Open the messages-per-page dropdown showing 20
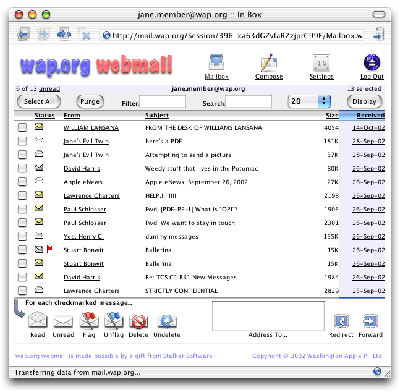This screenshot has height=392, width=400. click(309, 101)
